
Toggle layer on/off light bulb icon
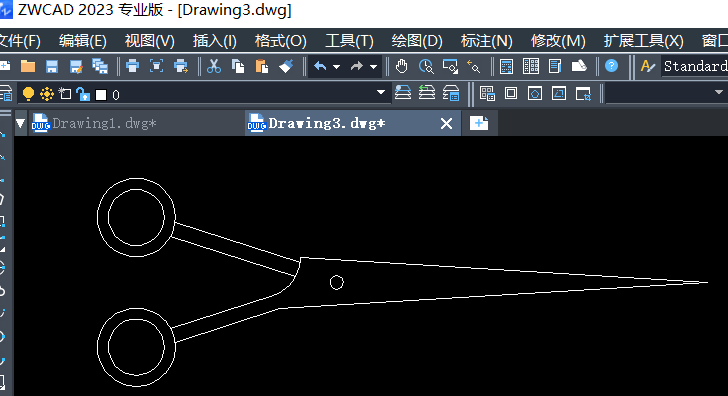[x=28, y=94]
